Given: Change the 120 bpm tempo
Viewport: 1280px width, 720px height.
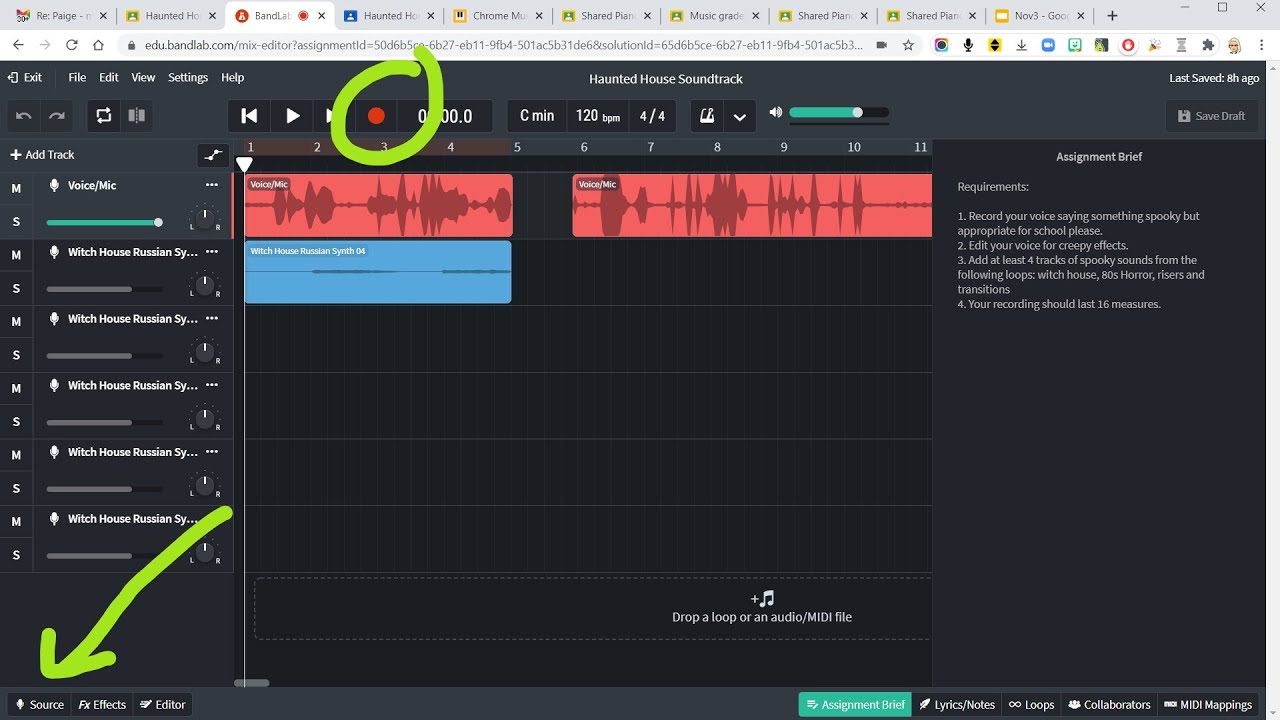Looking at the screenshot, I should pyautogui.click(x=598, y=116).
